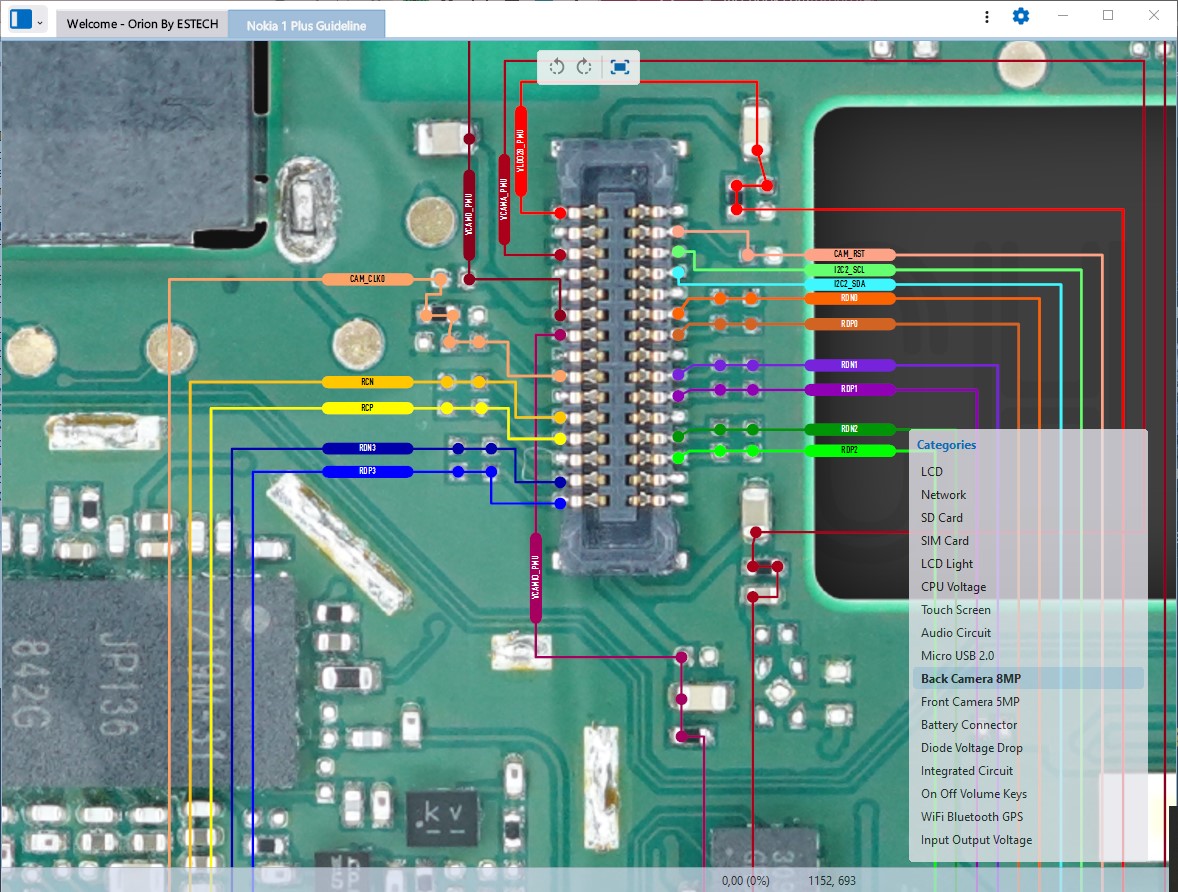Select the blue RDN3 signal label
Image resolution: width=1178 pixels, height=892 pixels.
(x=367, y=448)
